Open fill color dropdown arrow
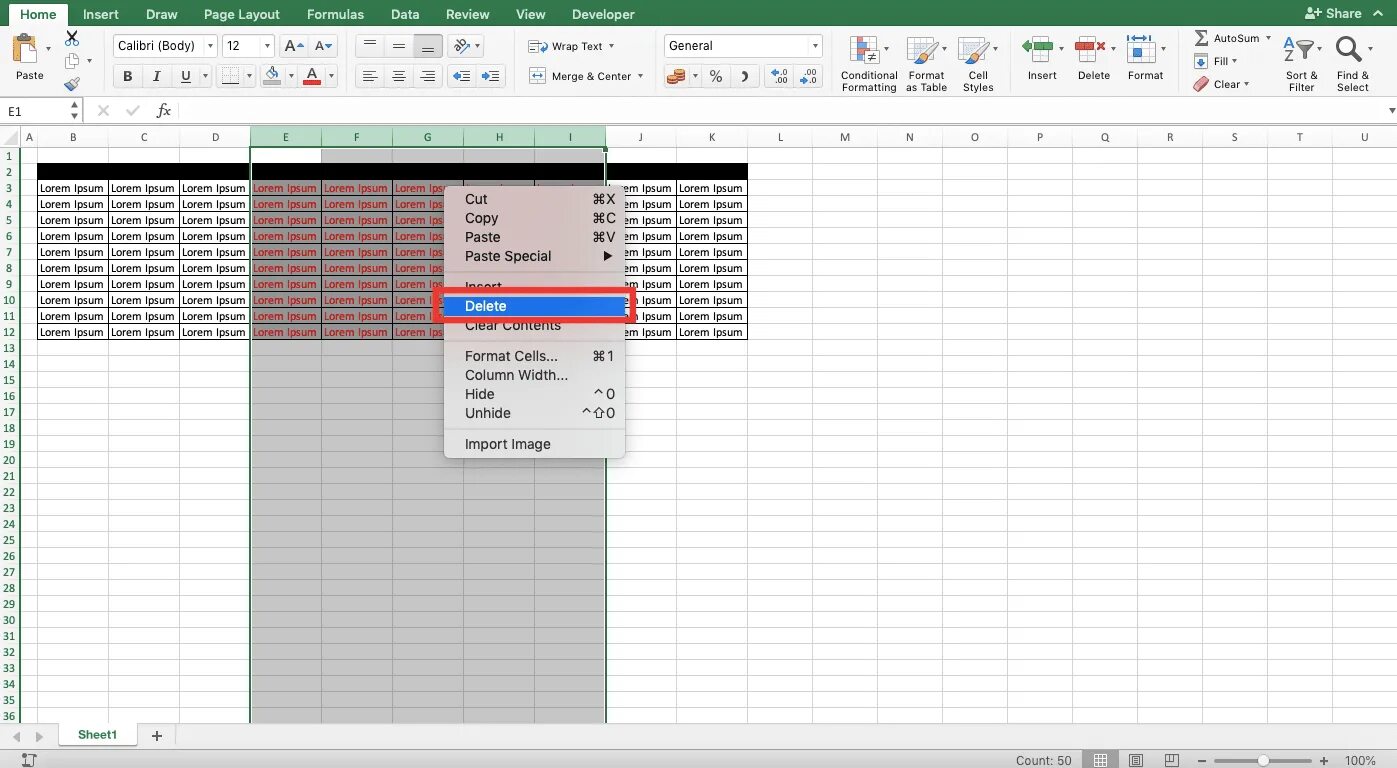Screen dimensions: 1397x768 point(291,76)
